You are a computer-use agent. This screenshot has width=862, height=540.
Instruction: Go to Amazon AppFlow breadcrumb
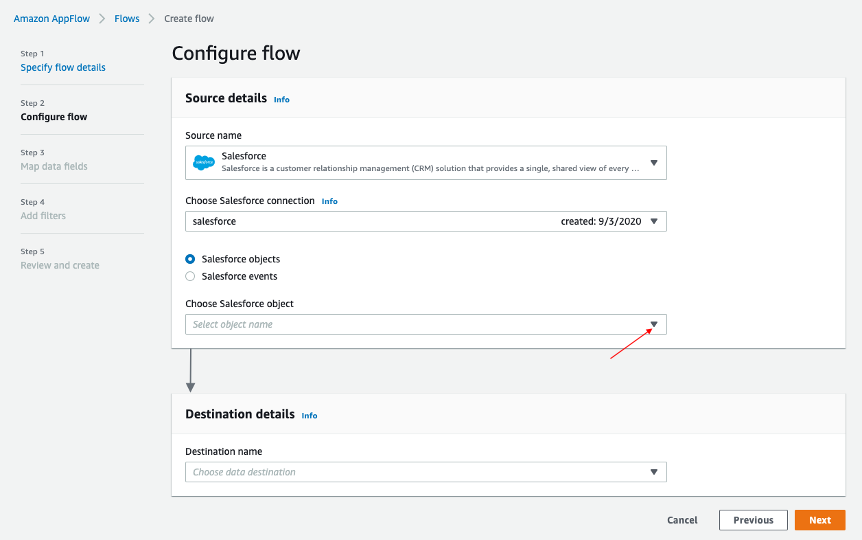pyautogui.click(x=52, y=19)
